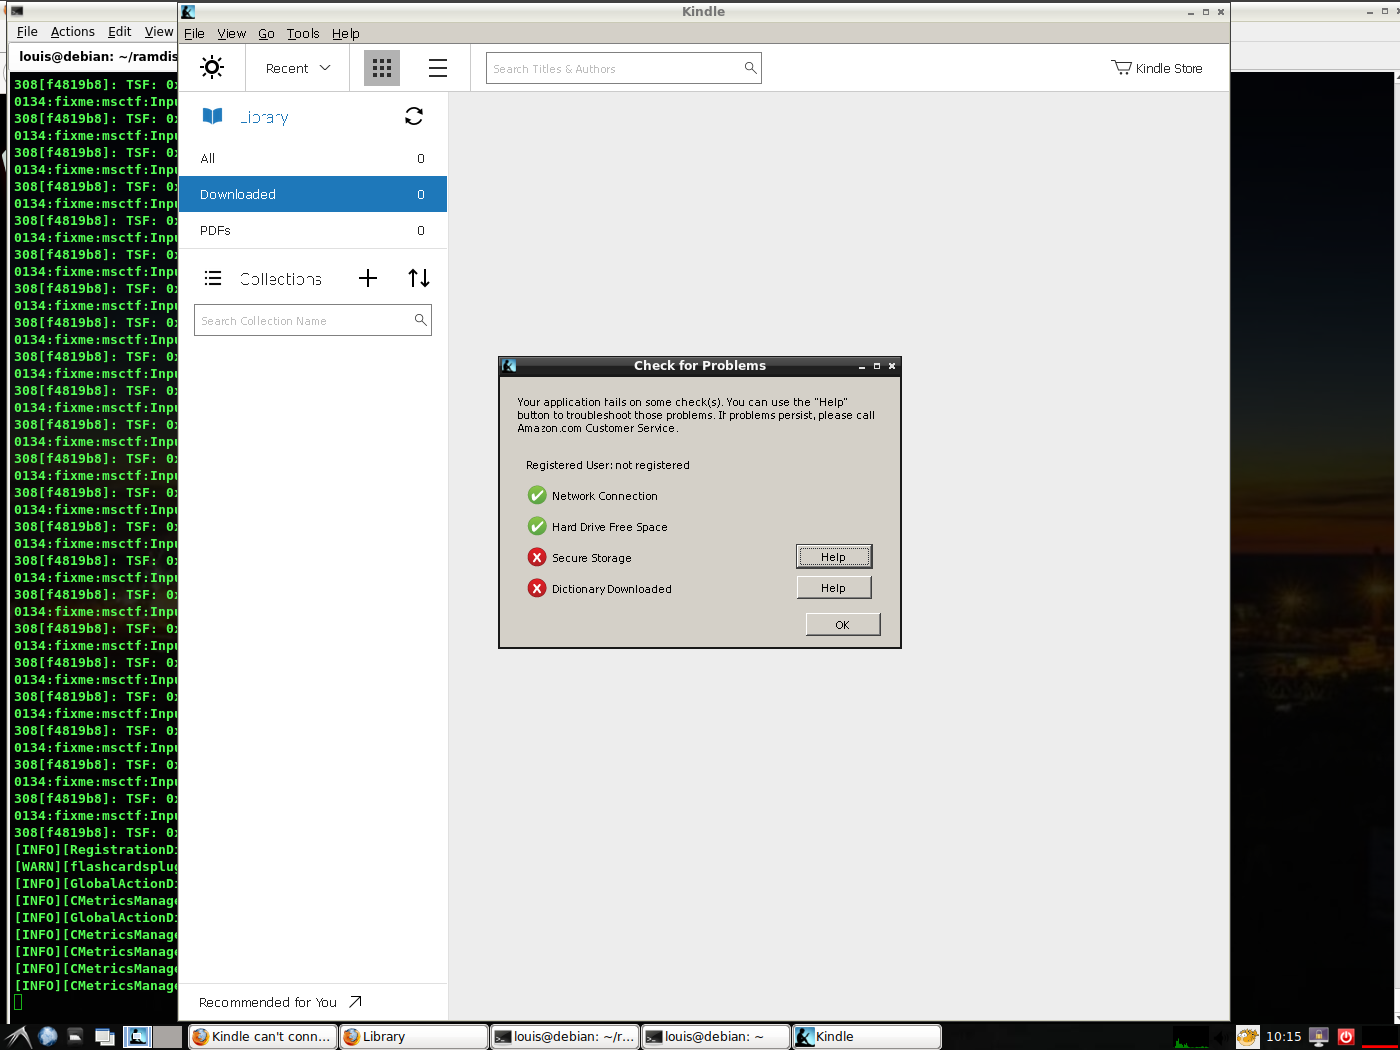Click the Collections heading
Screen dimensions: 1400x1050
tap(281, 279)
